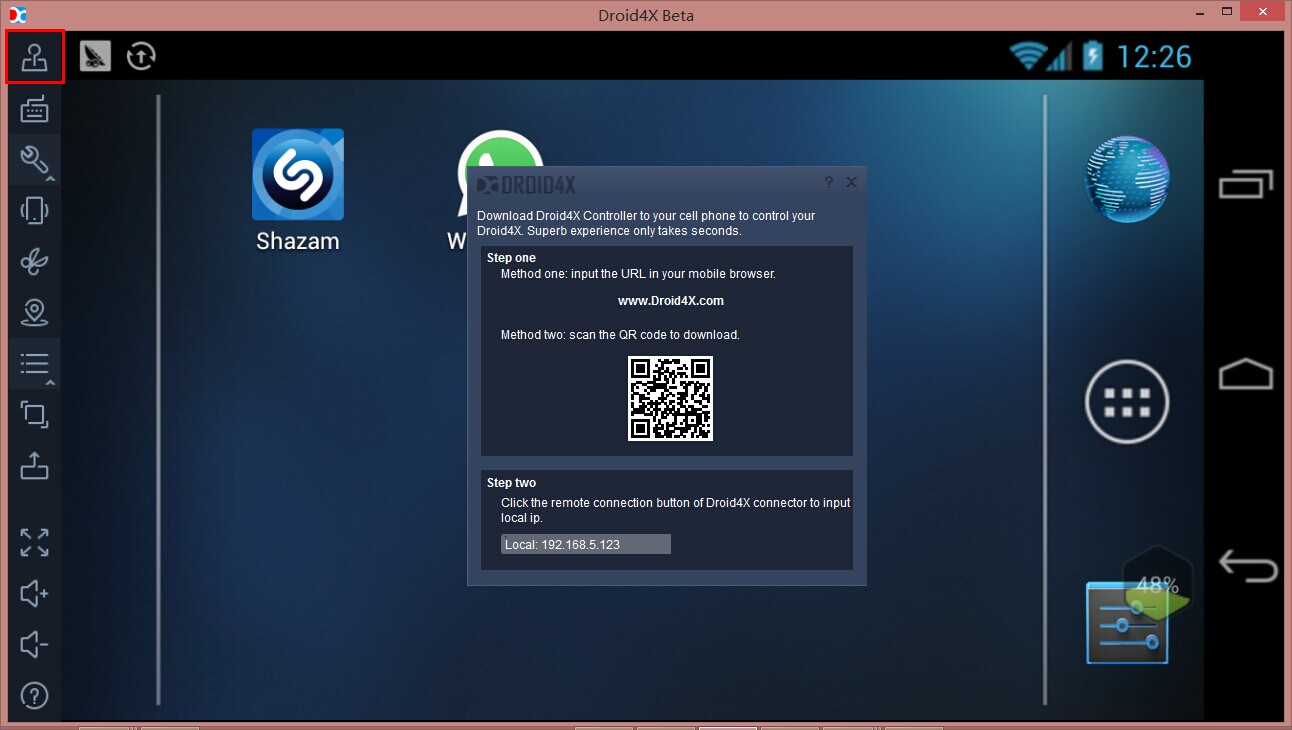Open the globe browser app

pos(1128,178)
